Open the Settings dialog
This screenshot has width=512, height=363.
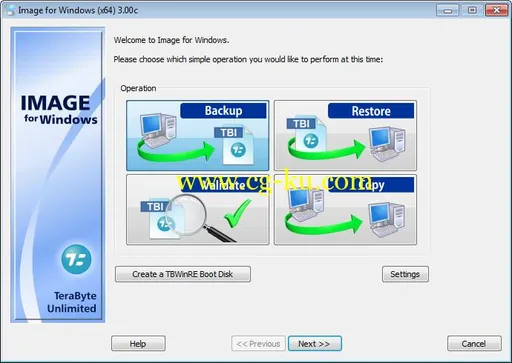pyautogui.click(x=405, y=274)
